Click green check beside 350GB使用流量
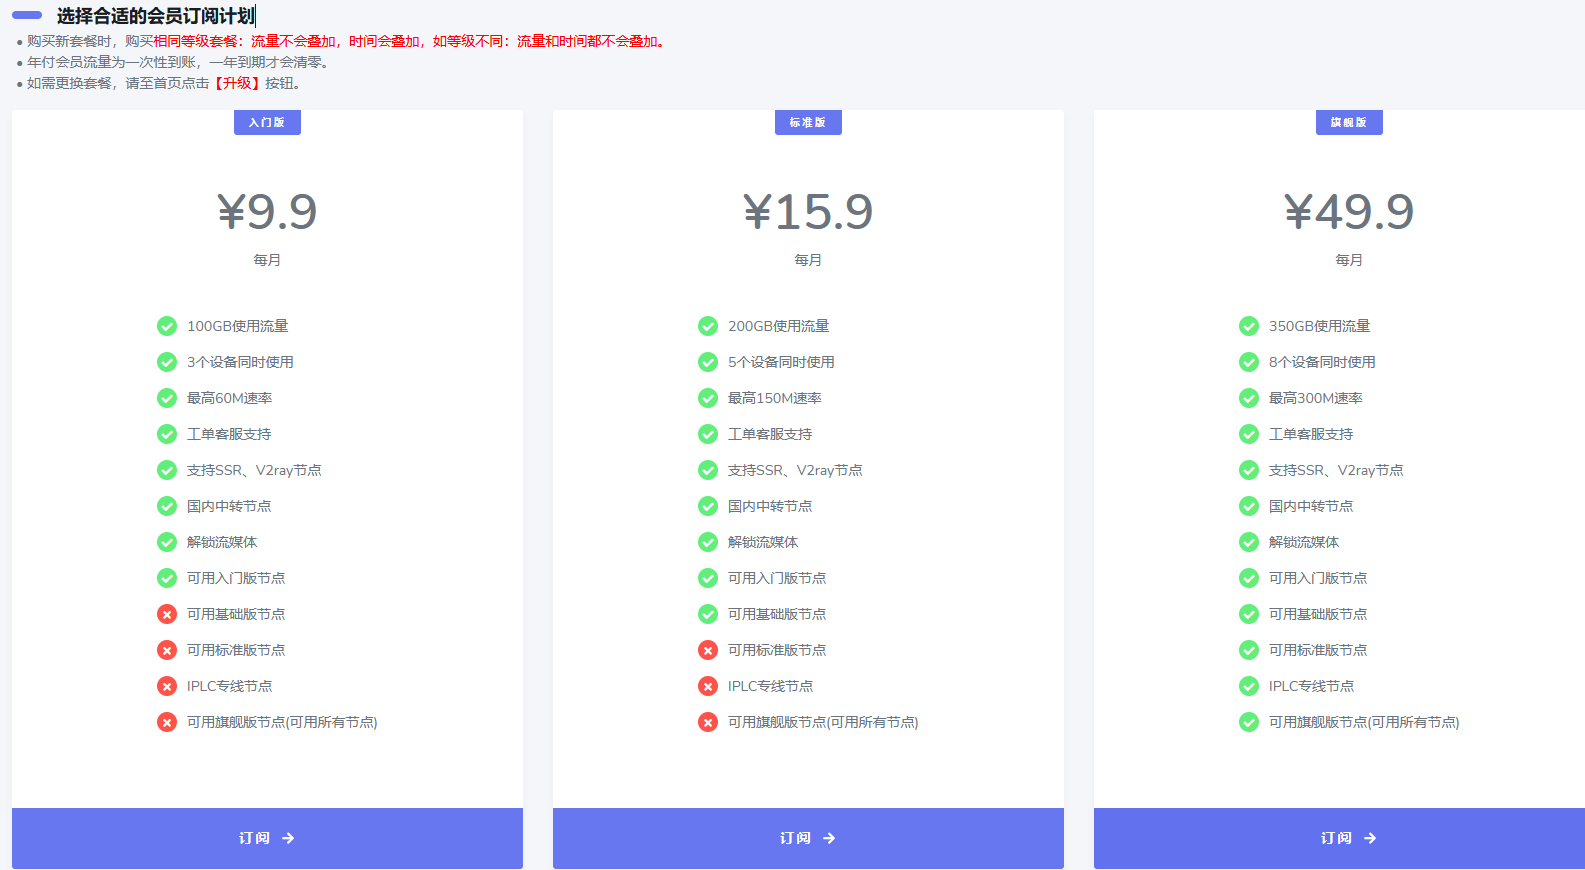Screen dimensions: 1585x870 pos(1249,326)
